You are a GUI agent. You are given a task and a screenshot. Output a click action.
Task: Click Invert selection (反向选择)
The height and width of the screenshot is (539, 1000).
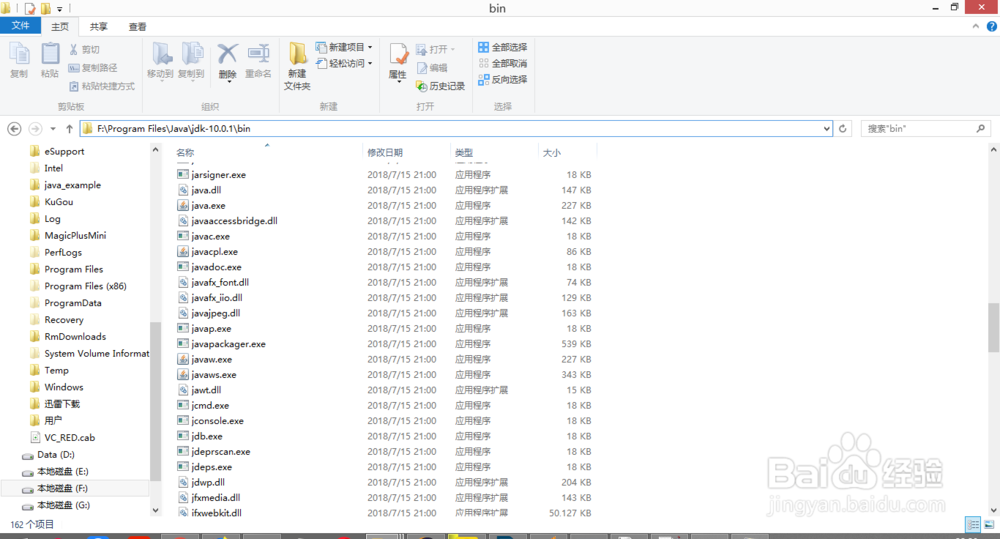tap(503, 79)
